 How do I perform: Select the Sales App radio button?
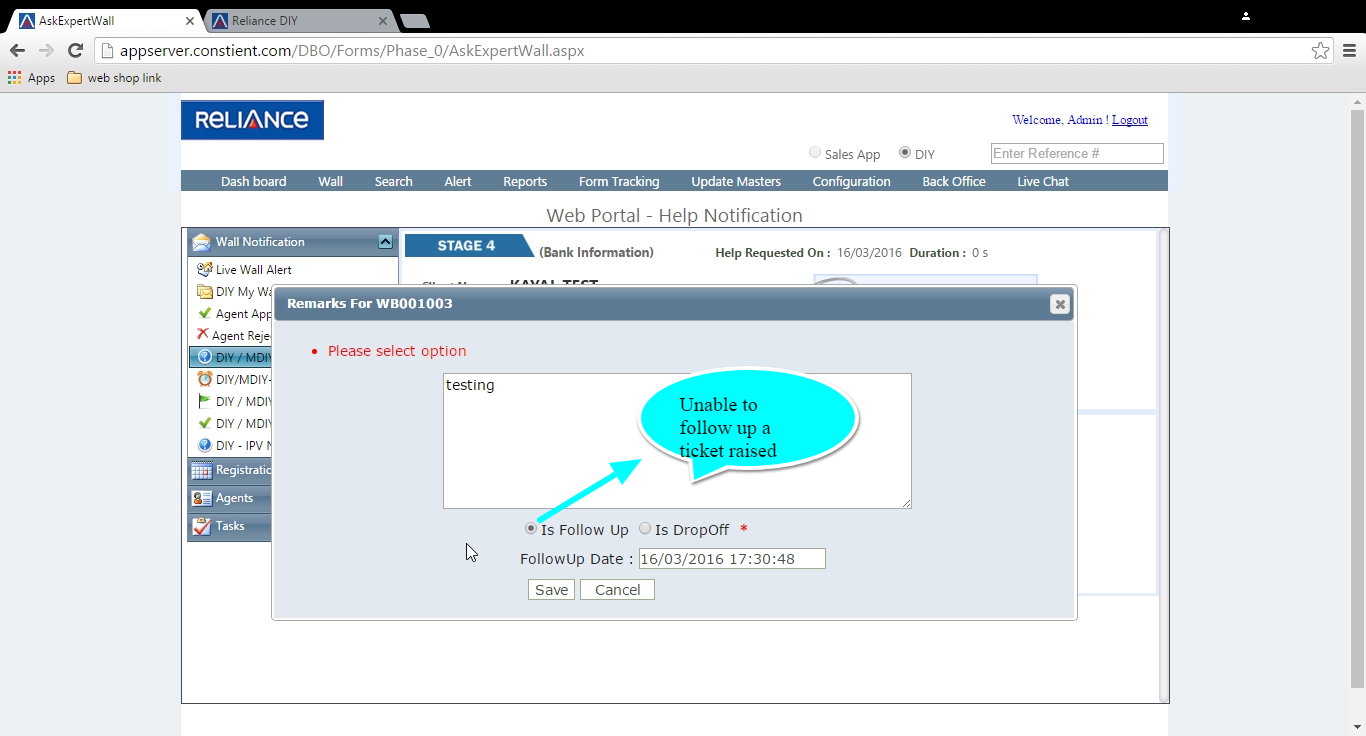(815, 153)
